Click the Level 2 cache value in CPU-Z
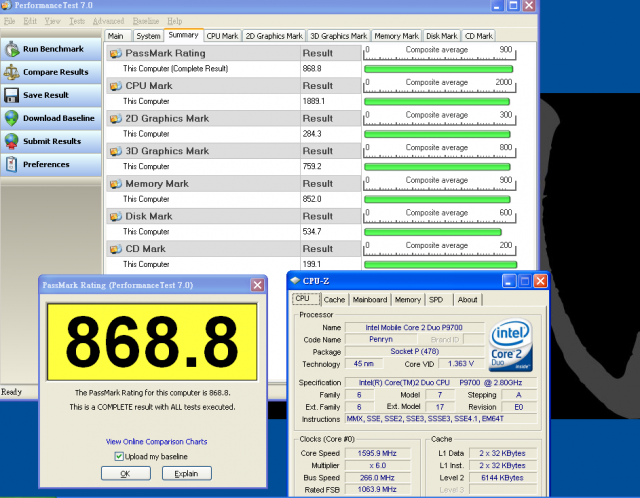Viewport: 640px width, 498px height. (x=502, y=478)
